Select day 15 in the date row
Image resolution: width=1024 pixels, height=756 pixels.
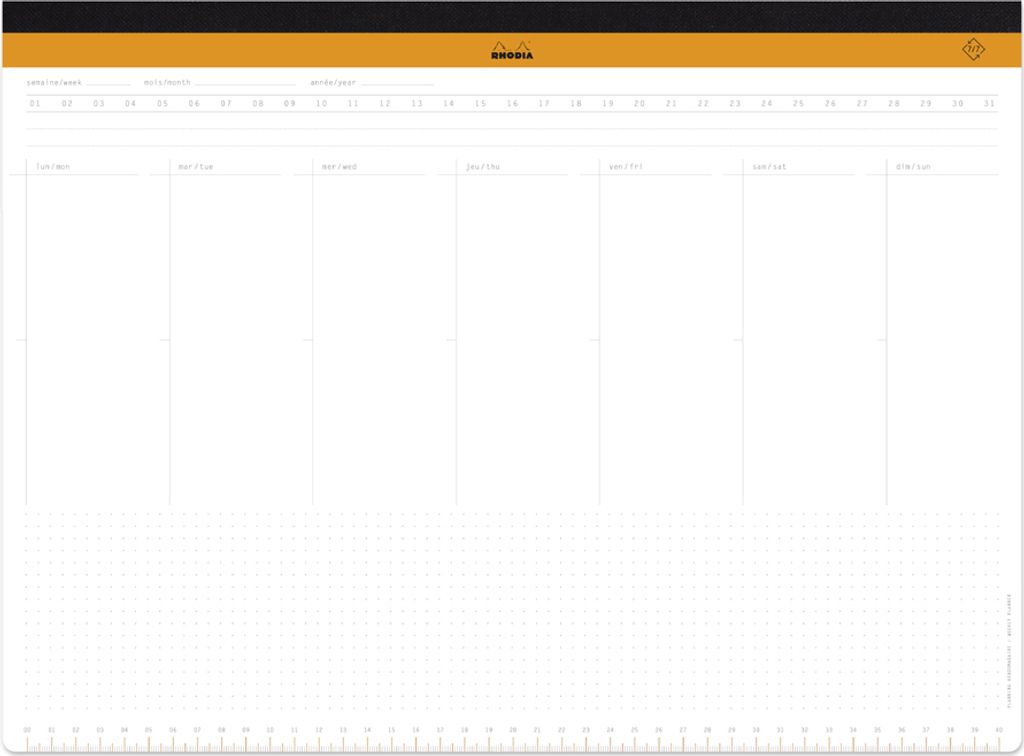click(x=480, y=103)
